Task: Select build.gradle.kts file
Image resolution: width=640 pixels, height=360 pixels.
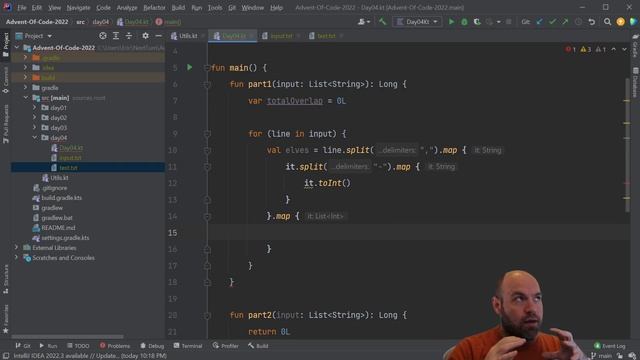Action: click(x=61, y=198)
